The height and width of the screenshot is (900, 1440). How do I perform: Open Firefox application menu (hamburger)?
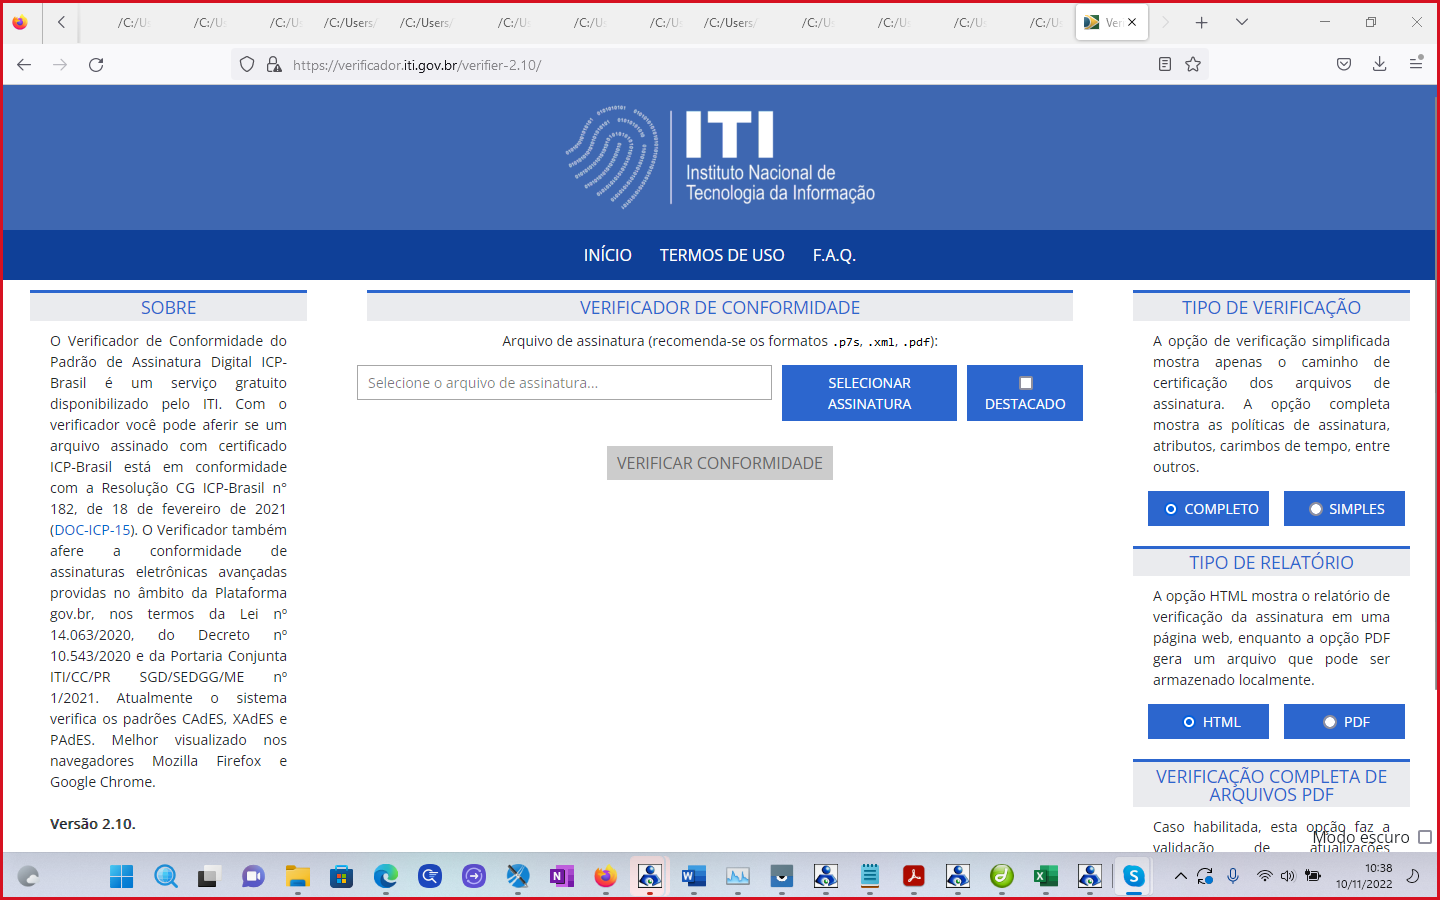(1416, 64)
